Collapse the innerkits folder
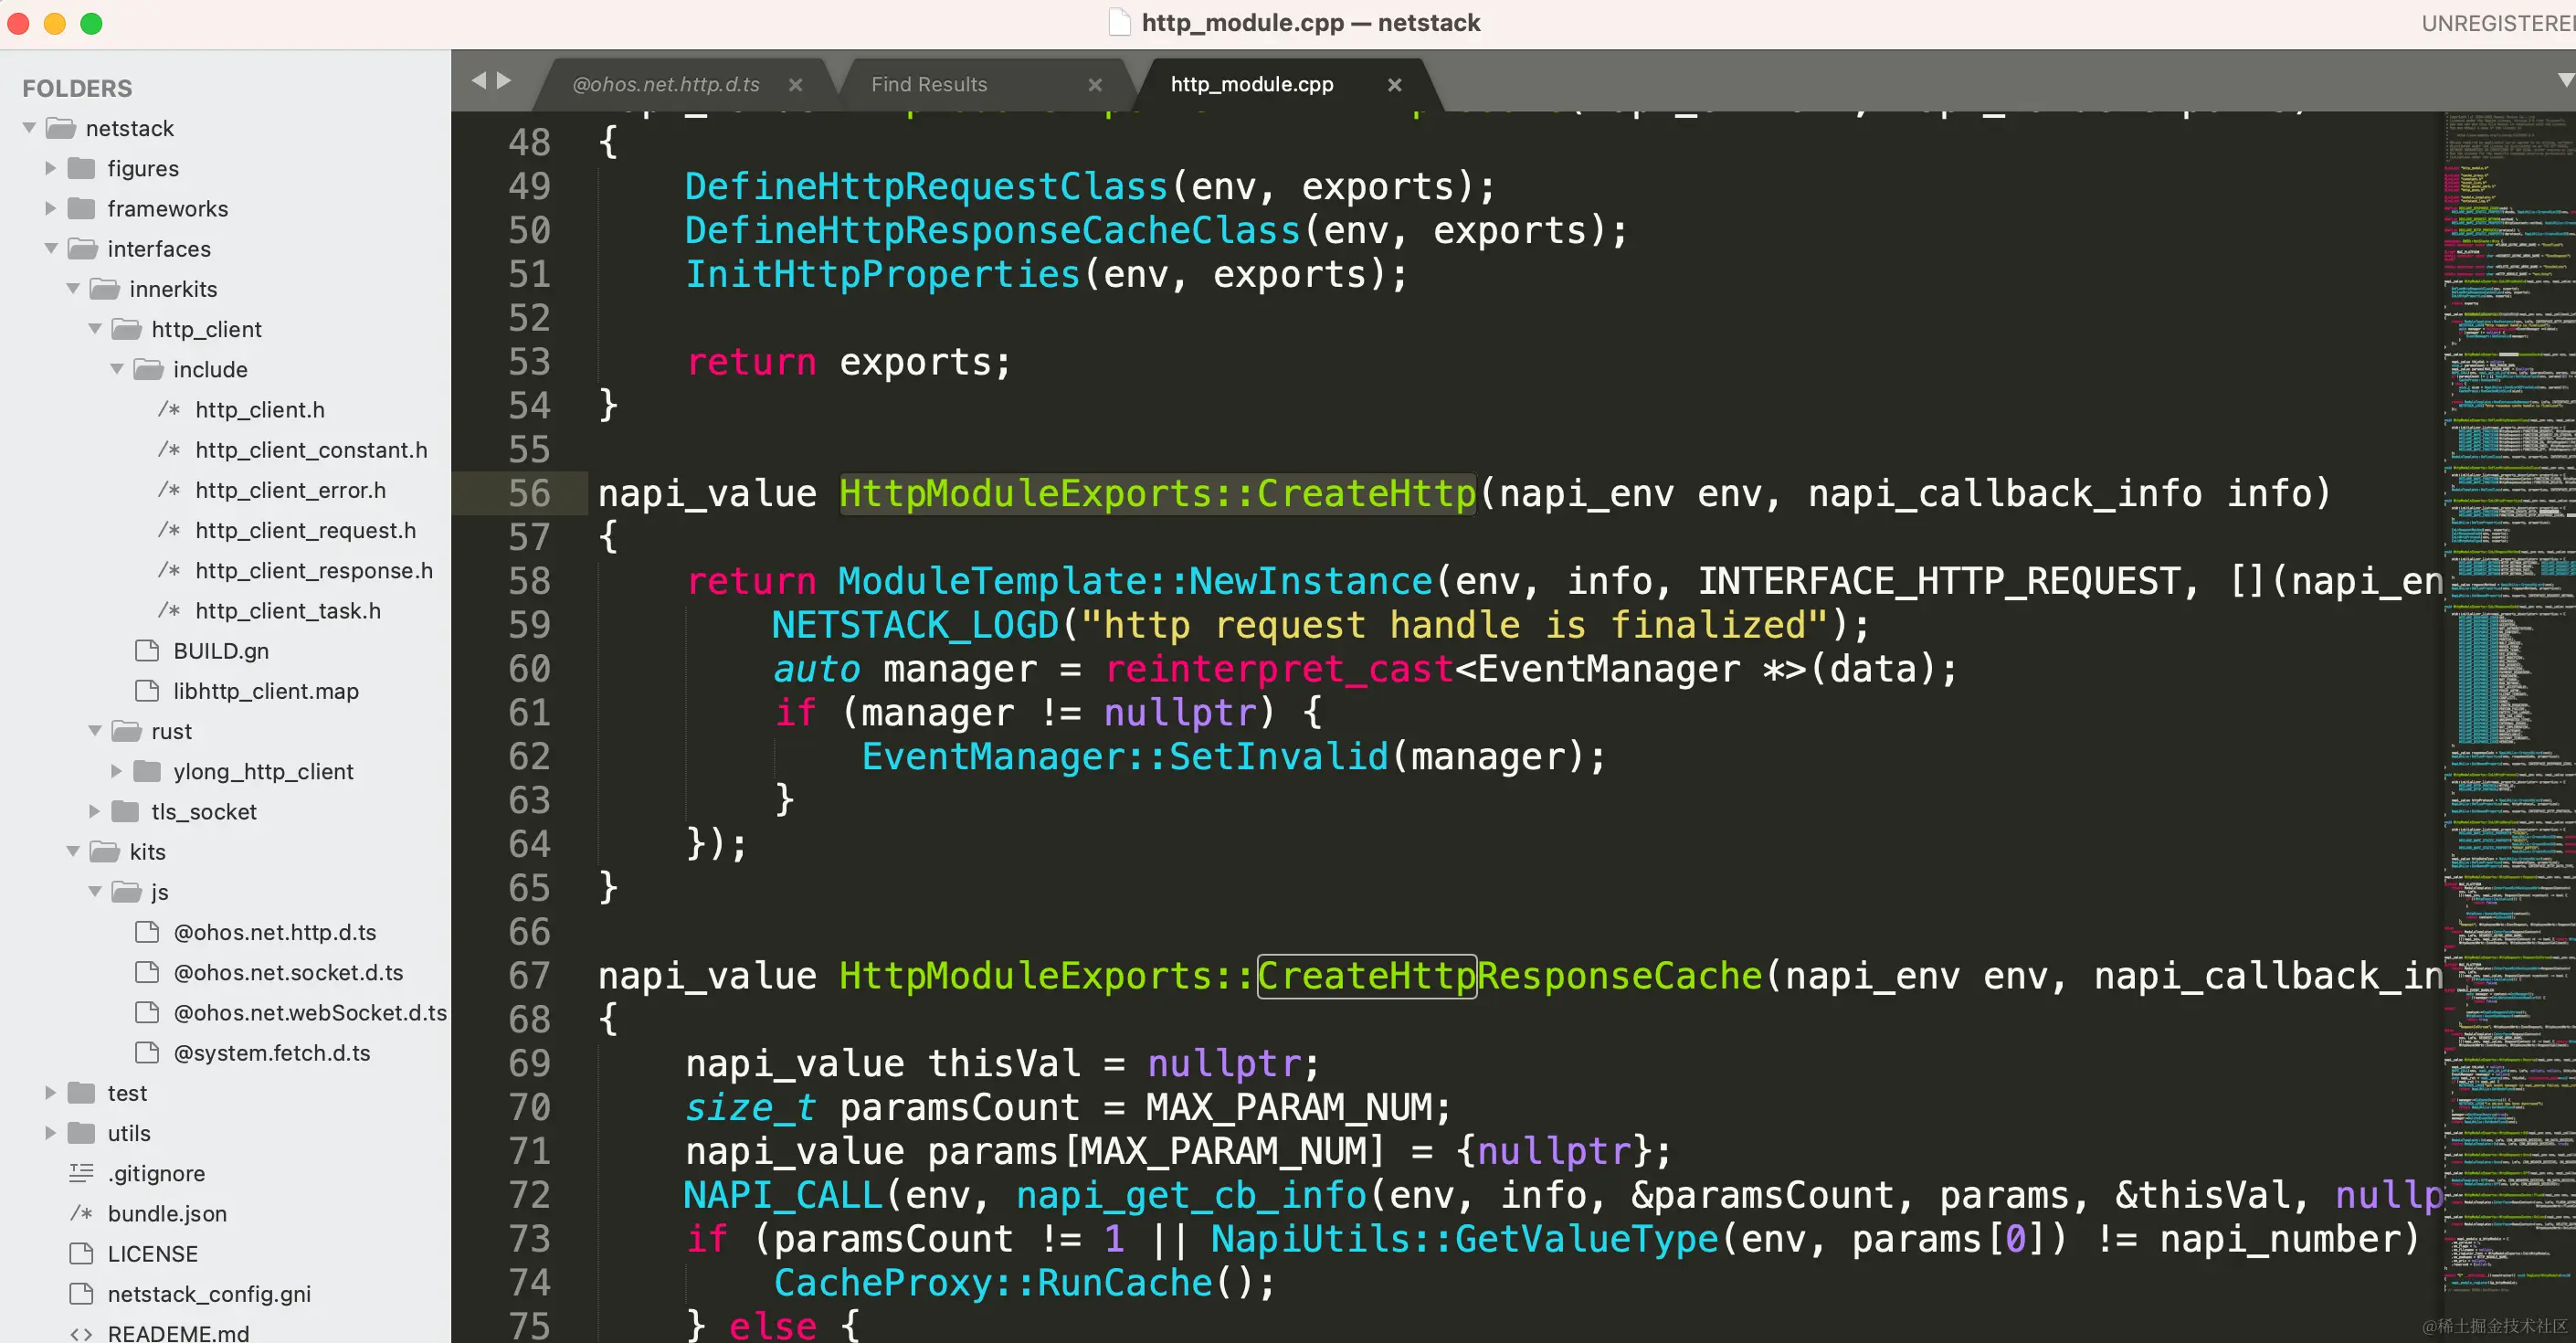 73,288
